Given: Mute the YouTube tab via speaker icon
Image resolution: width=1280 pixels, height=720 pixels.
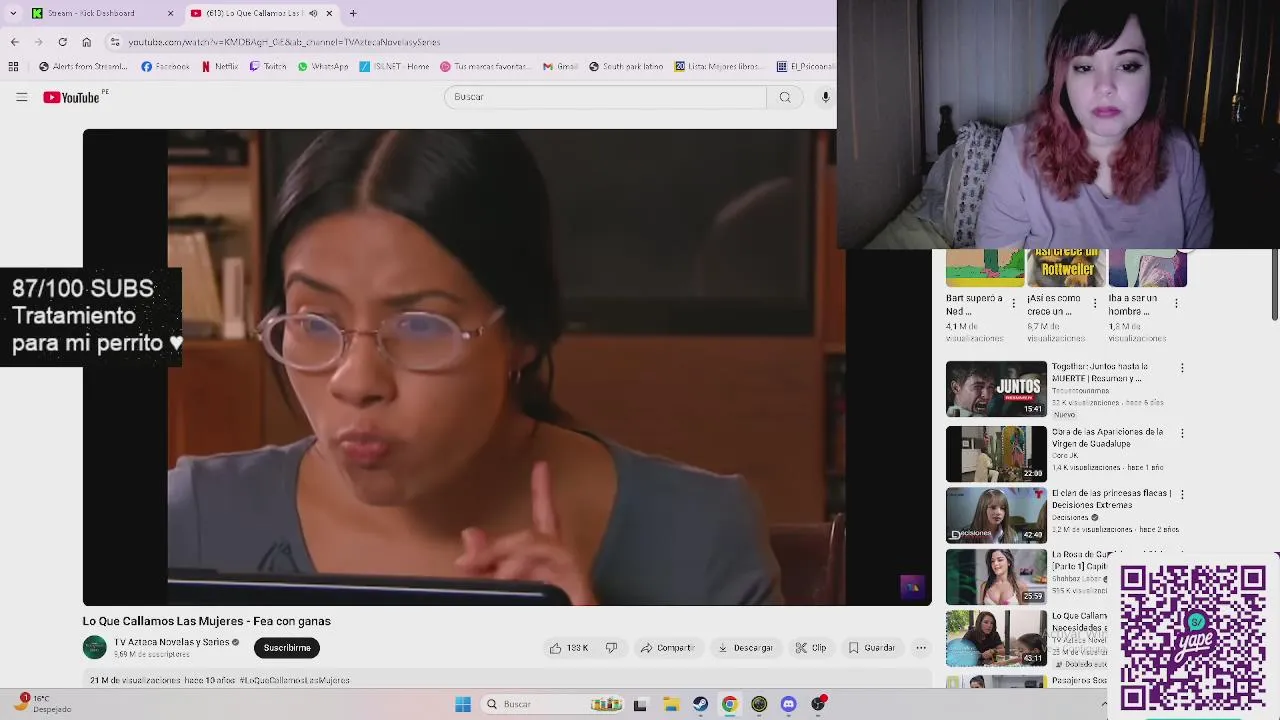Looking at the screenshot, I should [313, 13].
